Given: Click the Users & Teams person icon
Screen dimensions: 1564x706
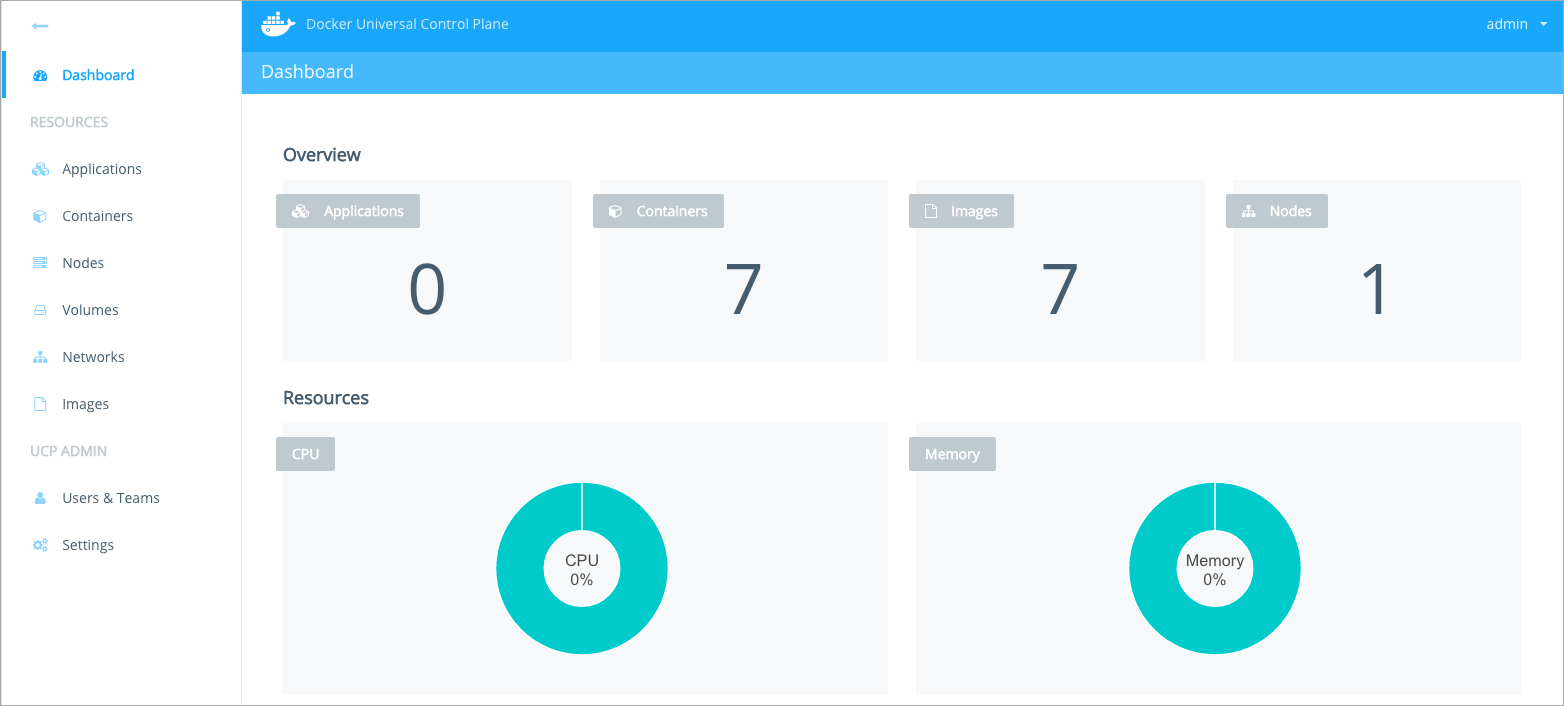Looking at the screenshot, I should pos(40,498).
